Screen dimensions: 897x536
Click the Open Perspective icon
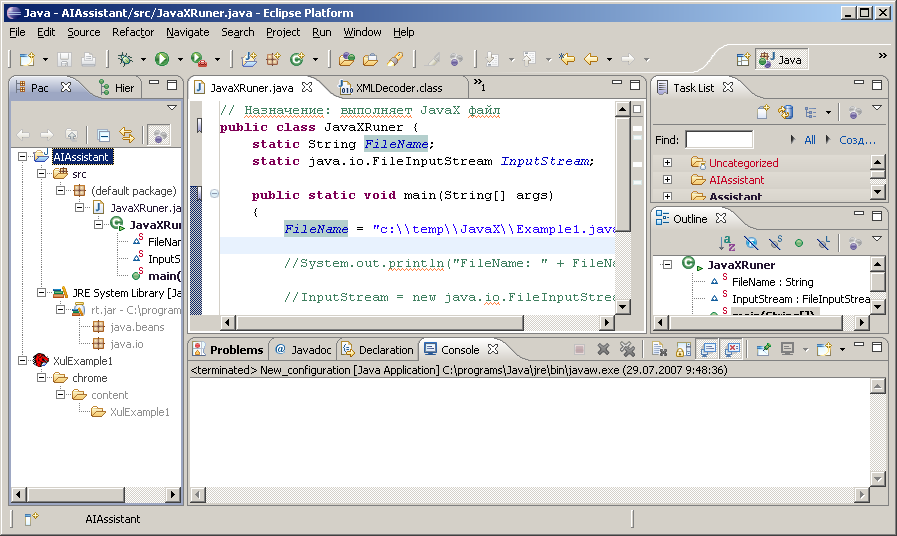(743, 59)
